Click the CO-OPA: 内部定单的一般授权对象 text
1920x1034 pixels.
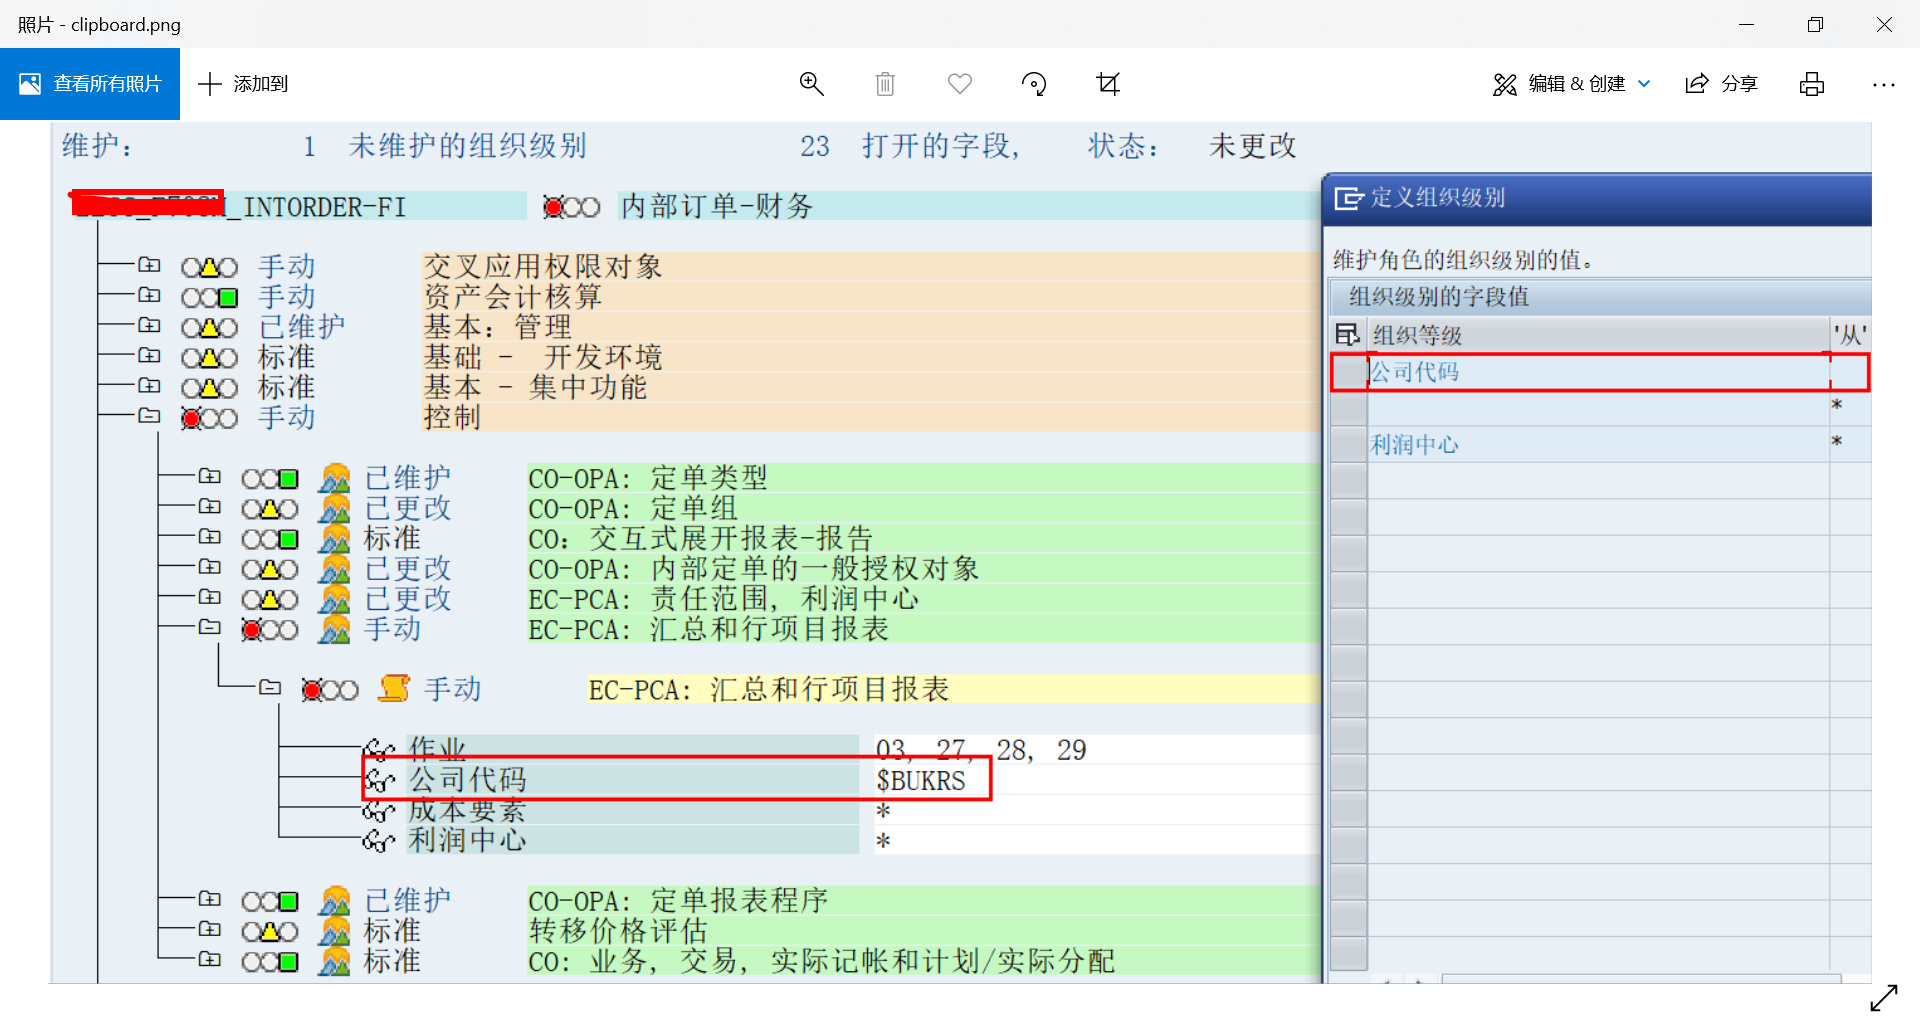pos(754,568)
